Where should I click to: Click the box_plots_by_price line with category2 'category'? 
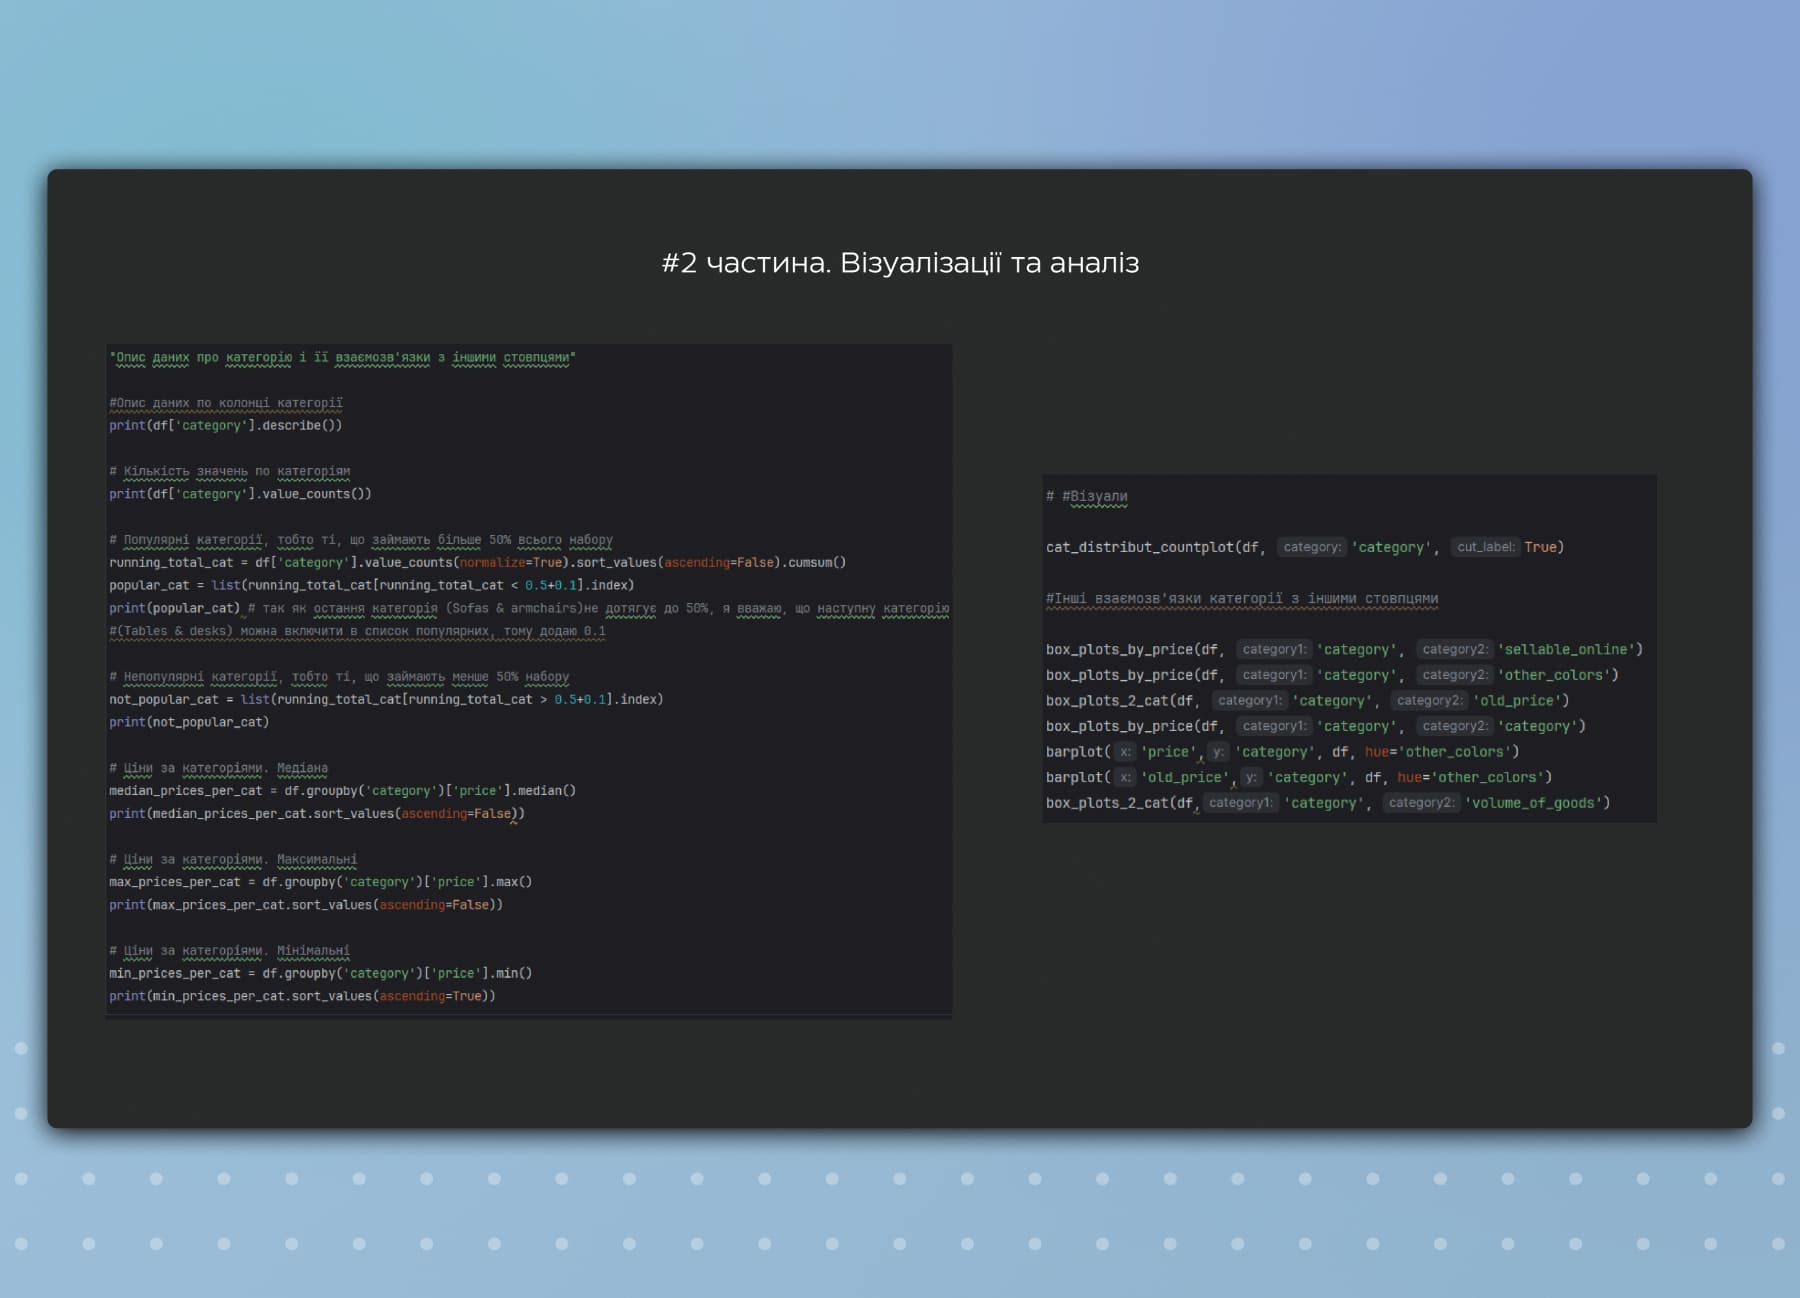tap(1316, 726)
